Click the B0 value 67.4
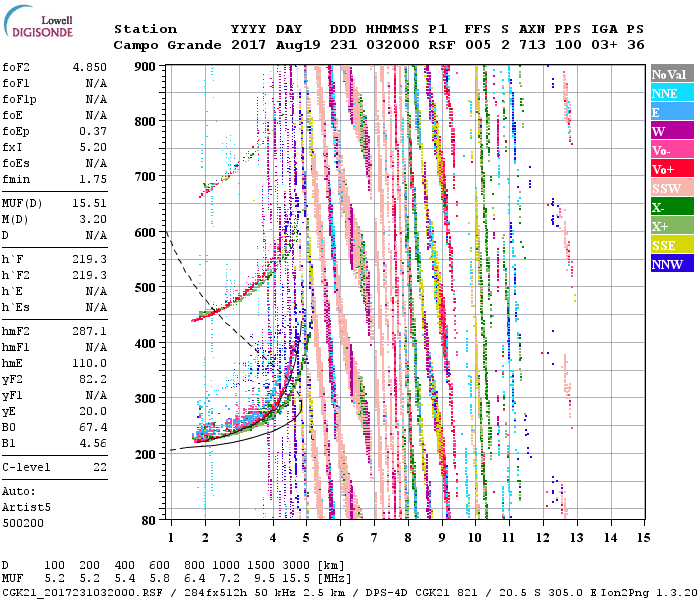The height and width of the screenshot is (600, 700). [x=93, y=427]
